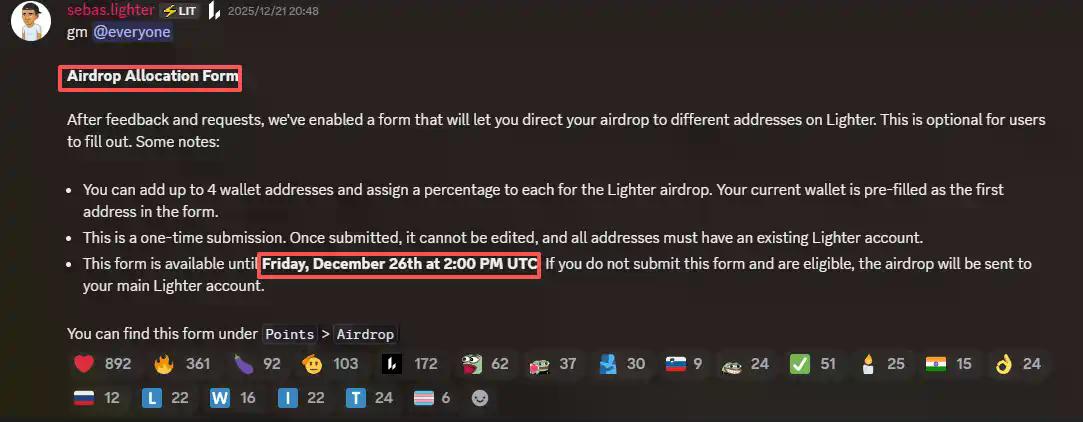The height and width of the screenshot is (422, 1083).
Task: Click the Lighter logo reaction with 172
Action: click(x=410, y=364)
